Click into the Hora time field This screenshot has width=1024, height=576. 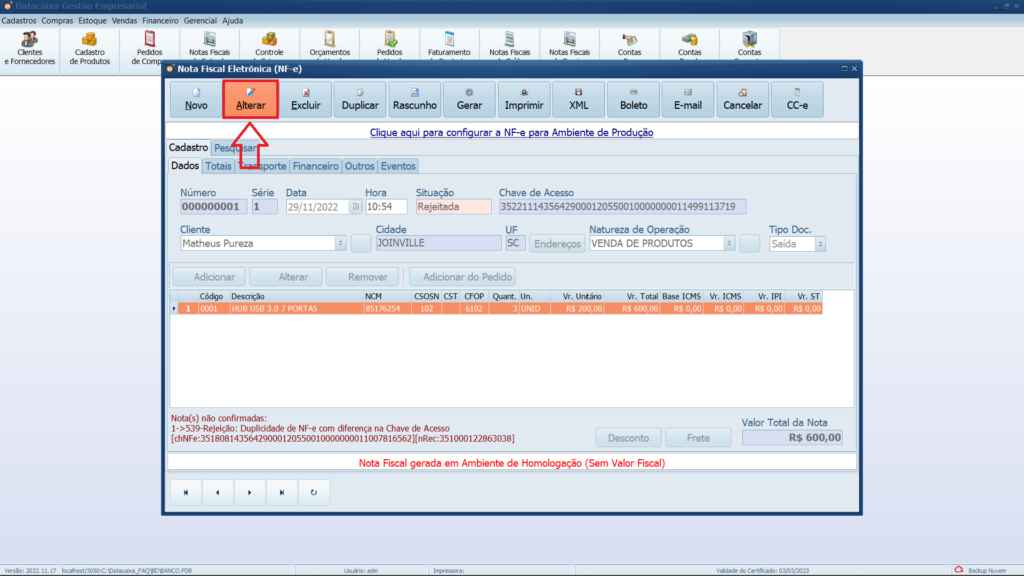tap(386, 207)
